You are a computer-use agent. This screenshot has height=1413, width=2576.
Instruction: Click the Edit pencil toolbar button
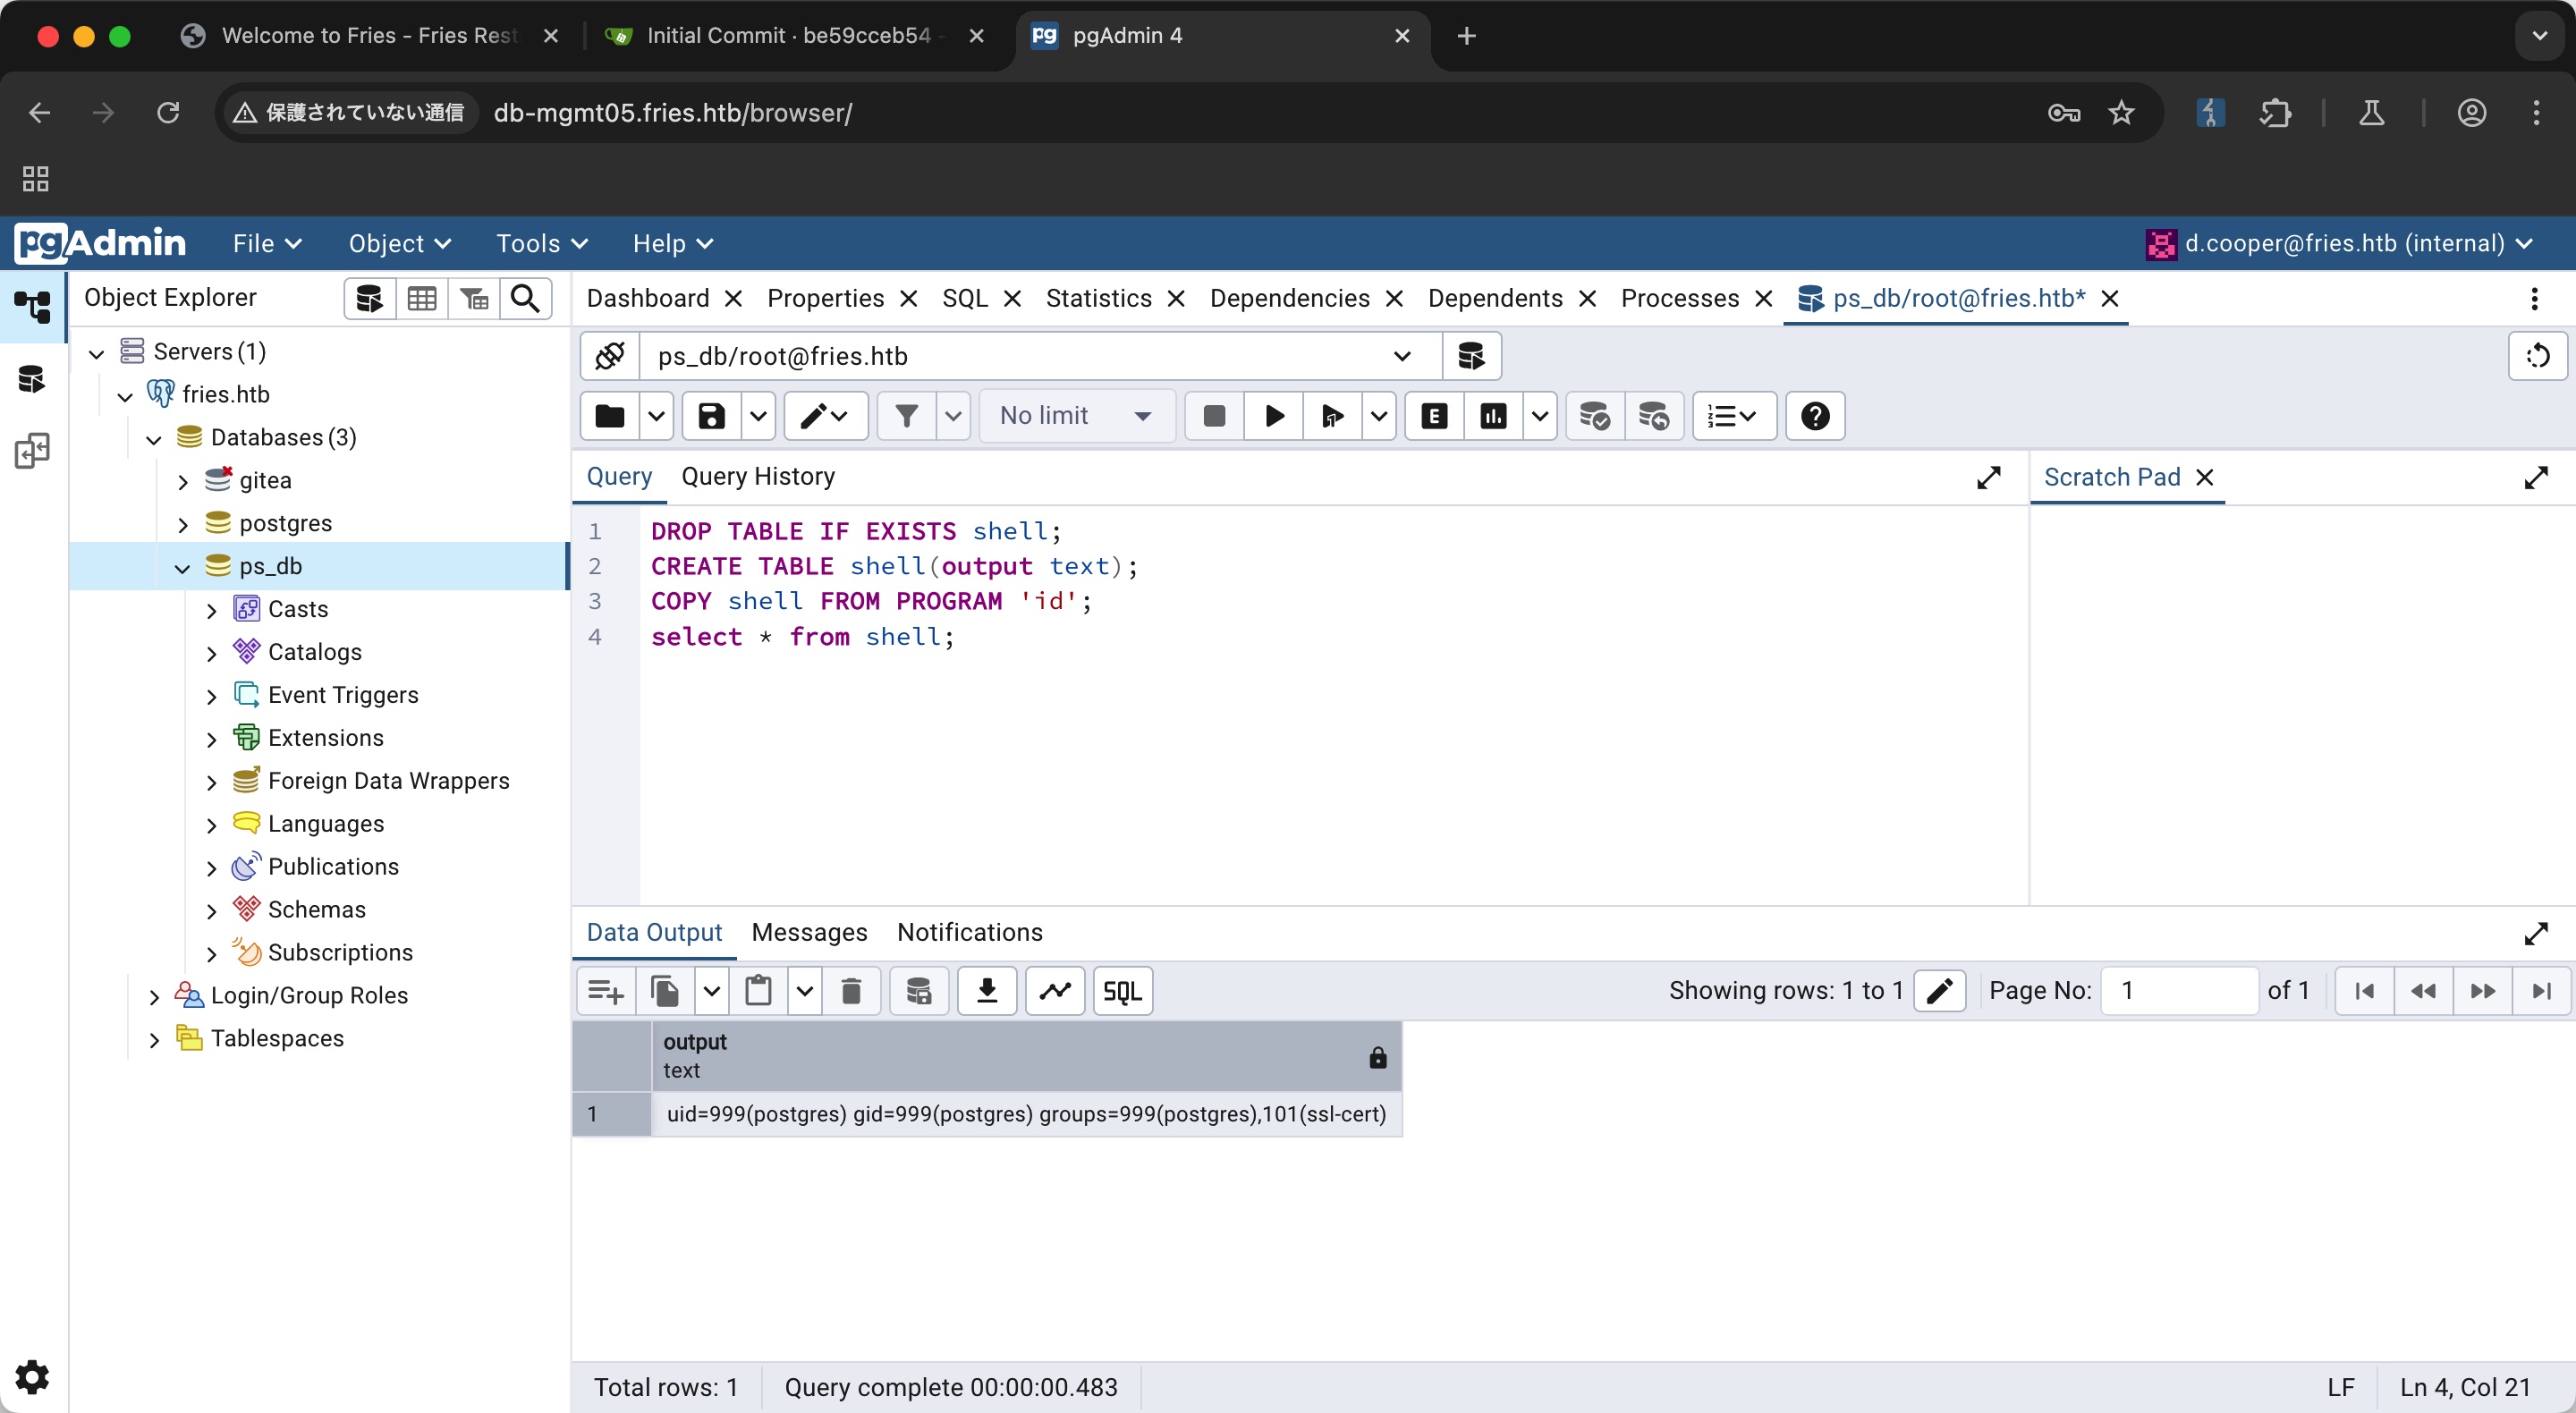tap(825, 416)
